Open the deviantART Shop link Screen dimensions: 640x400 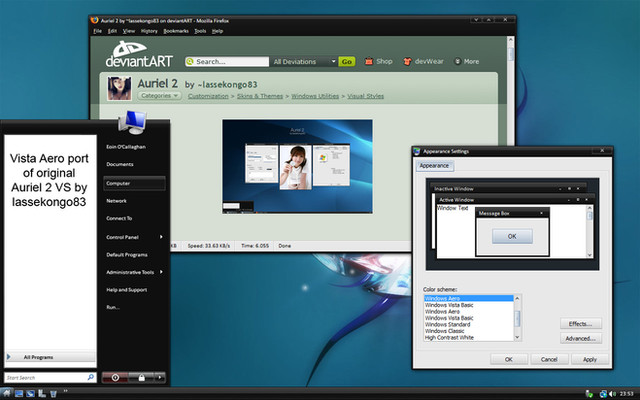point(378,61)
